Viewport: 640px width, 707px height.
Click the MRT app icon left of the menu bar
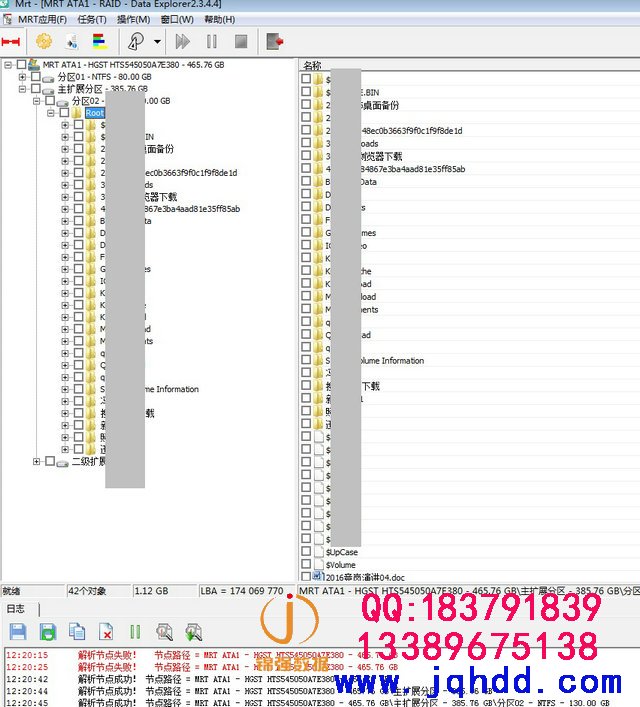tap(8, 19)
